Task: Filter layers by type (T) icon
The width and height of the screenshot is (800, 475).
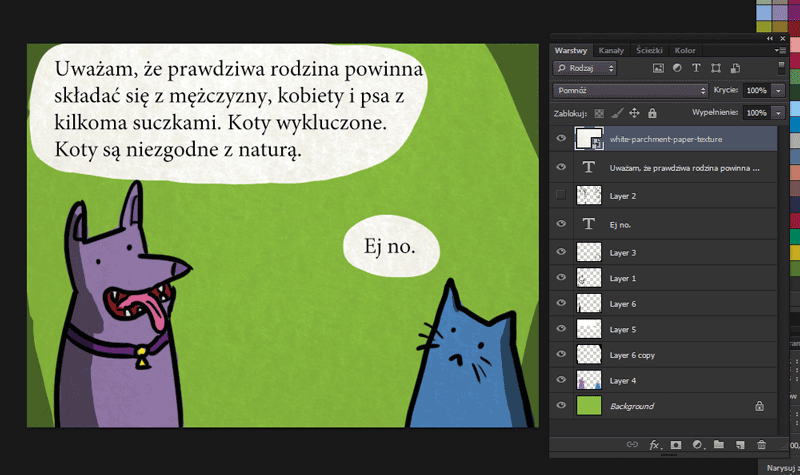Action: [x=696, y=68]
